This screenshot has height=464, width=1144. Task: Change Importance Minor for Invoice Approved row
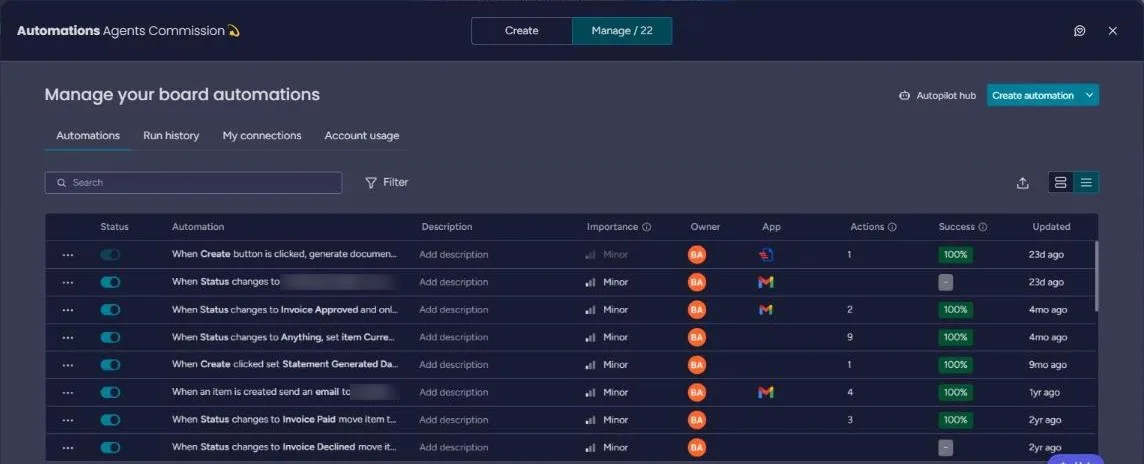(607, 310)
